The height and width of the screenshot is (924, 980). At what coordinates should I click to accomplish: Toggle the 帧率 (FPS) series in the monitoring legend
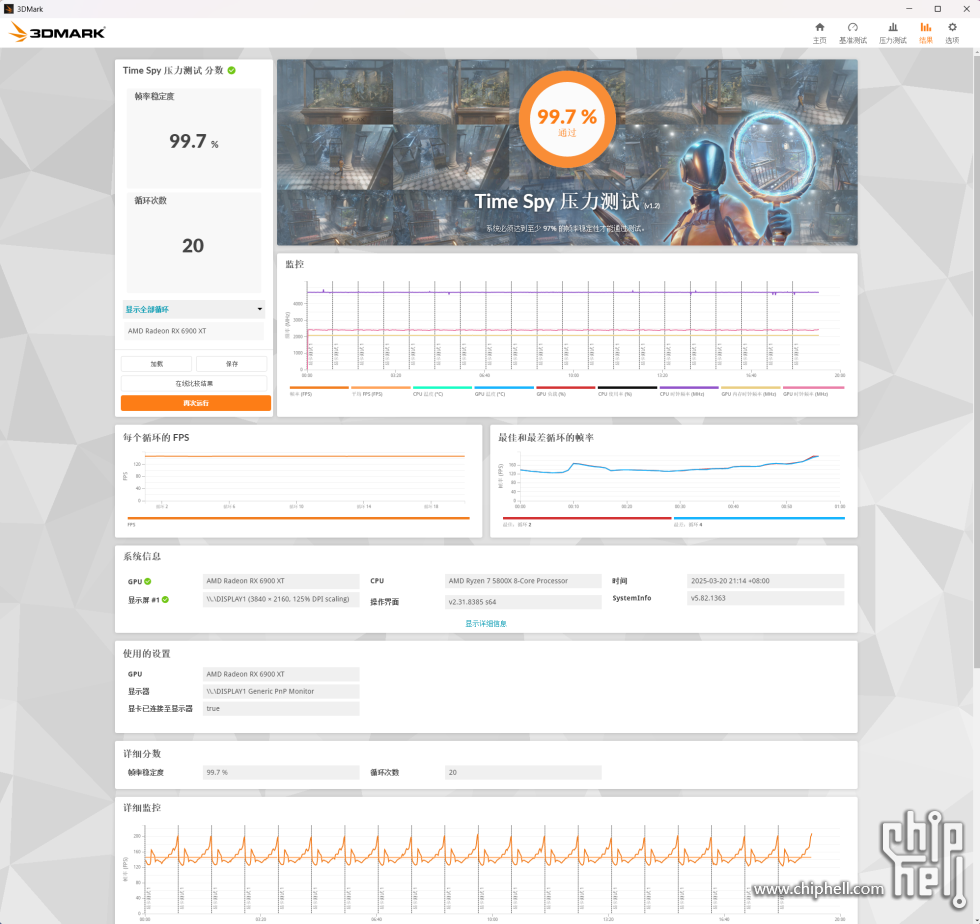pyautogui.click(x=319, y=391)
